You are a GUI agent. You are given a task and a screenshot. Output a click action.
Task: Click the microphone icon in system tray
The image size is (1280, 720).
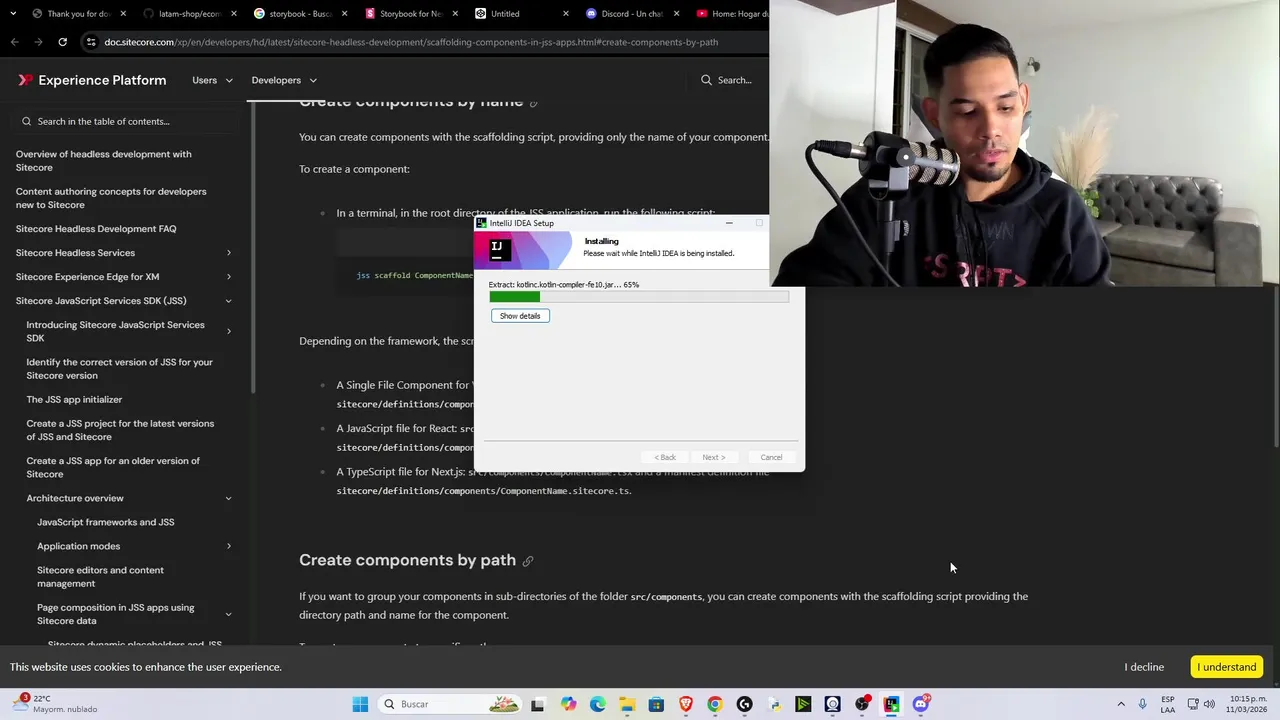[x=1142, y=704]
